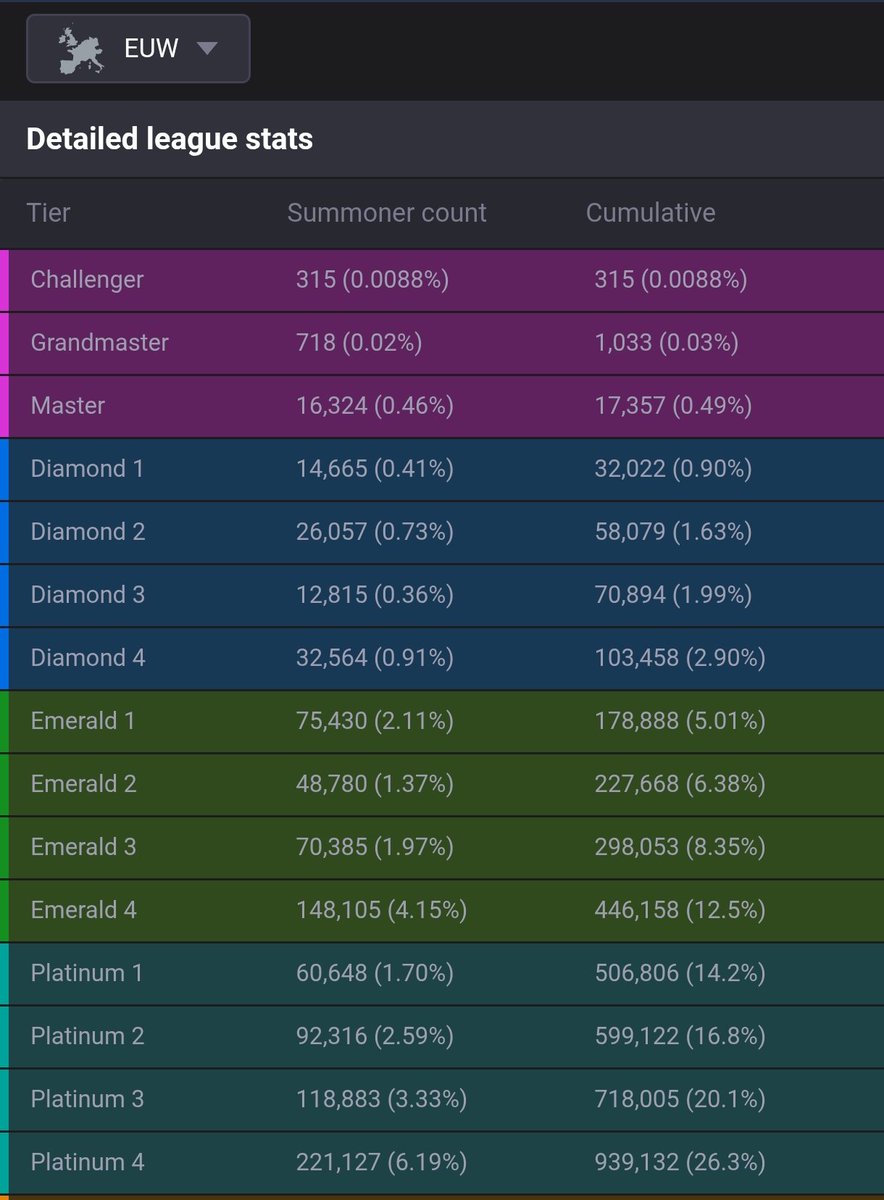Select the Emerald 2 row label

pyautogui.click(x=84, y=784)
